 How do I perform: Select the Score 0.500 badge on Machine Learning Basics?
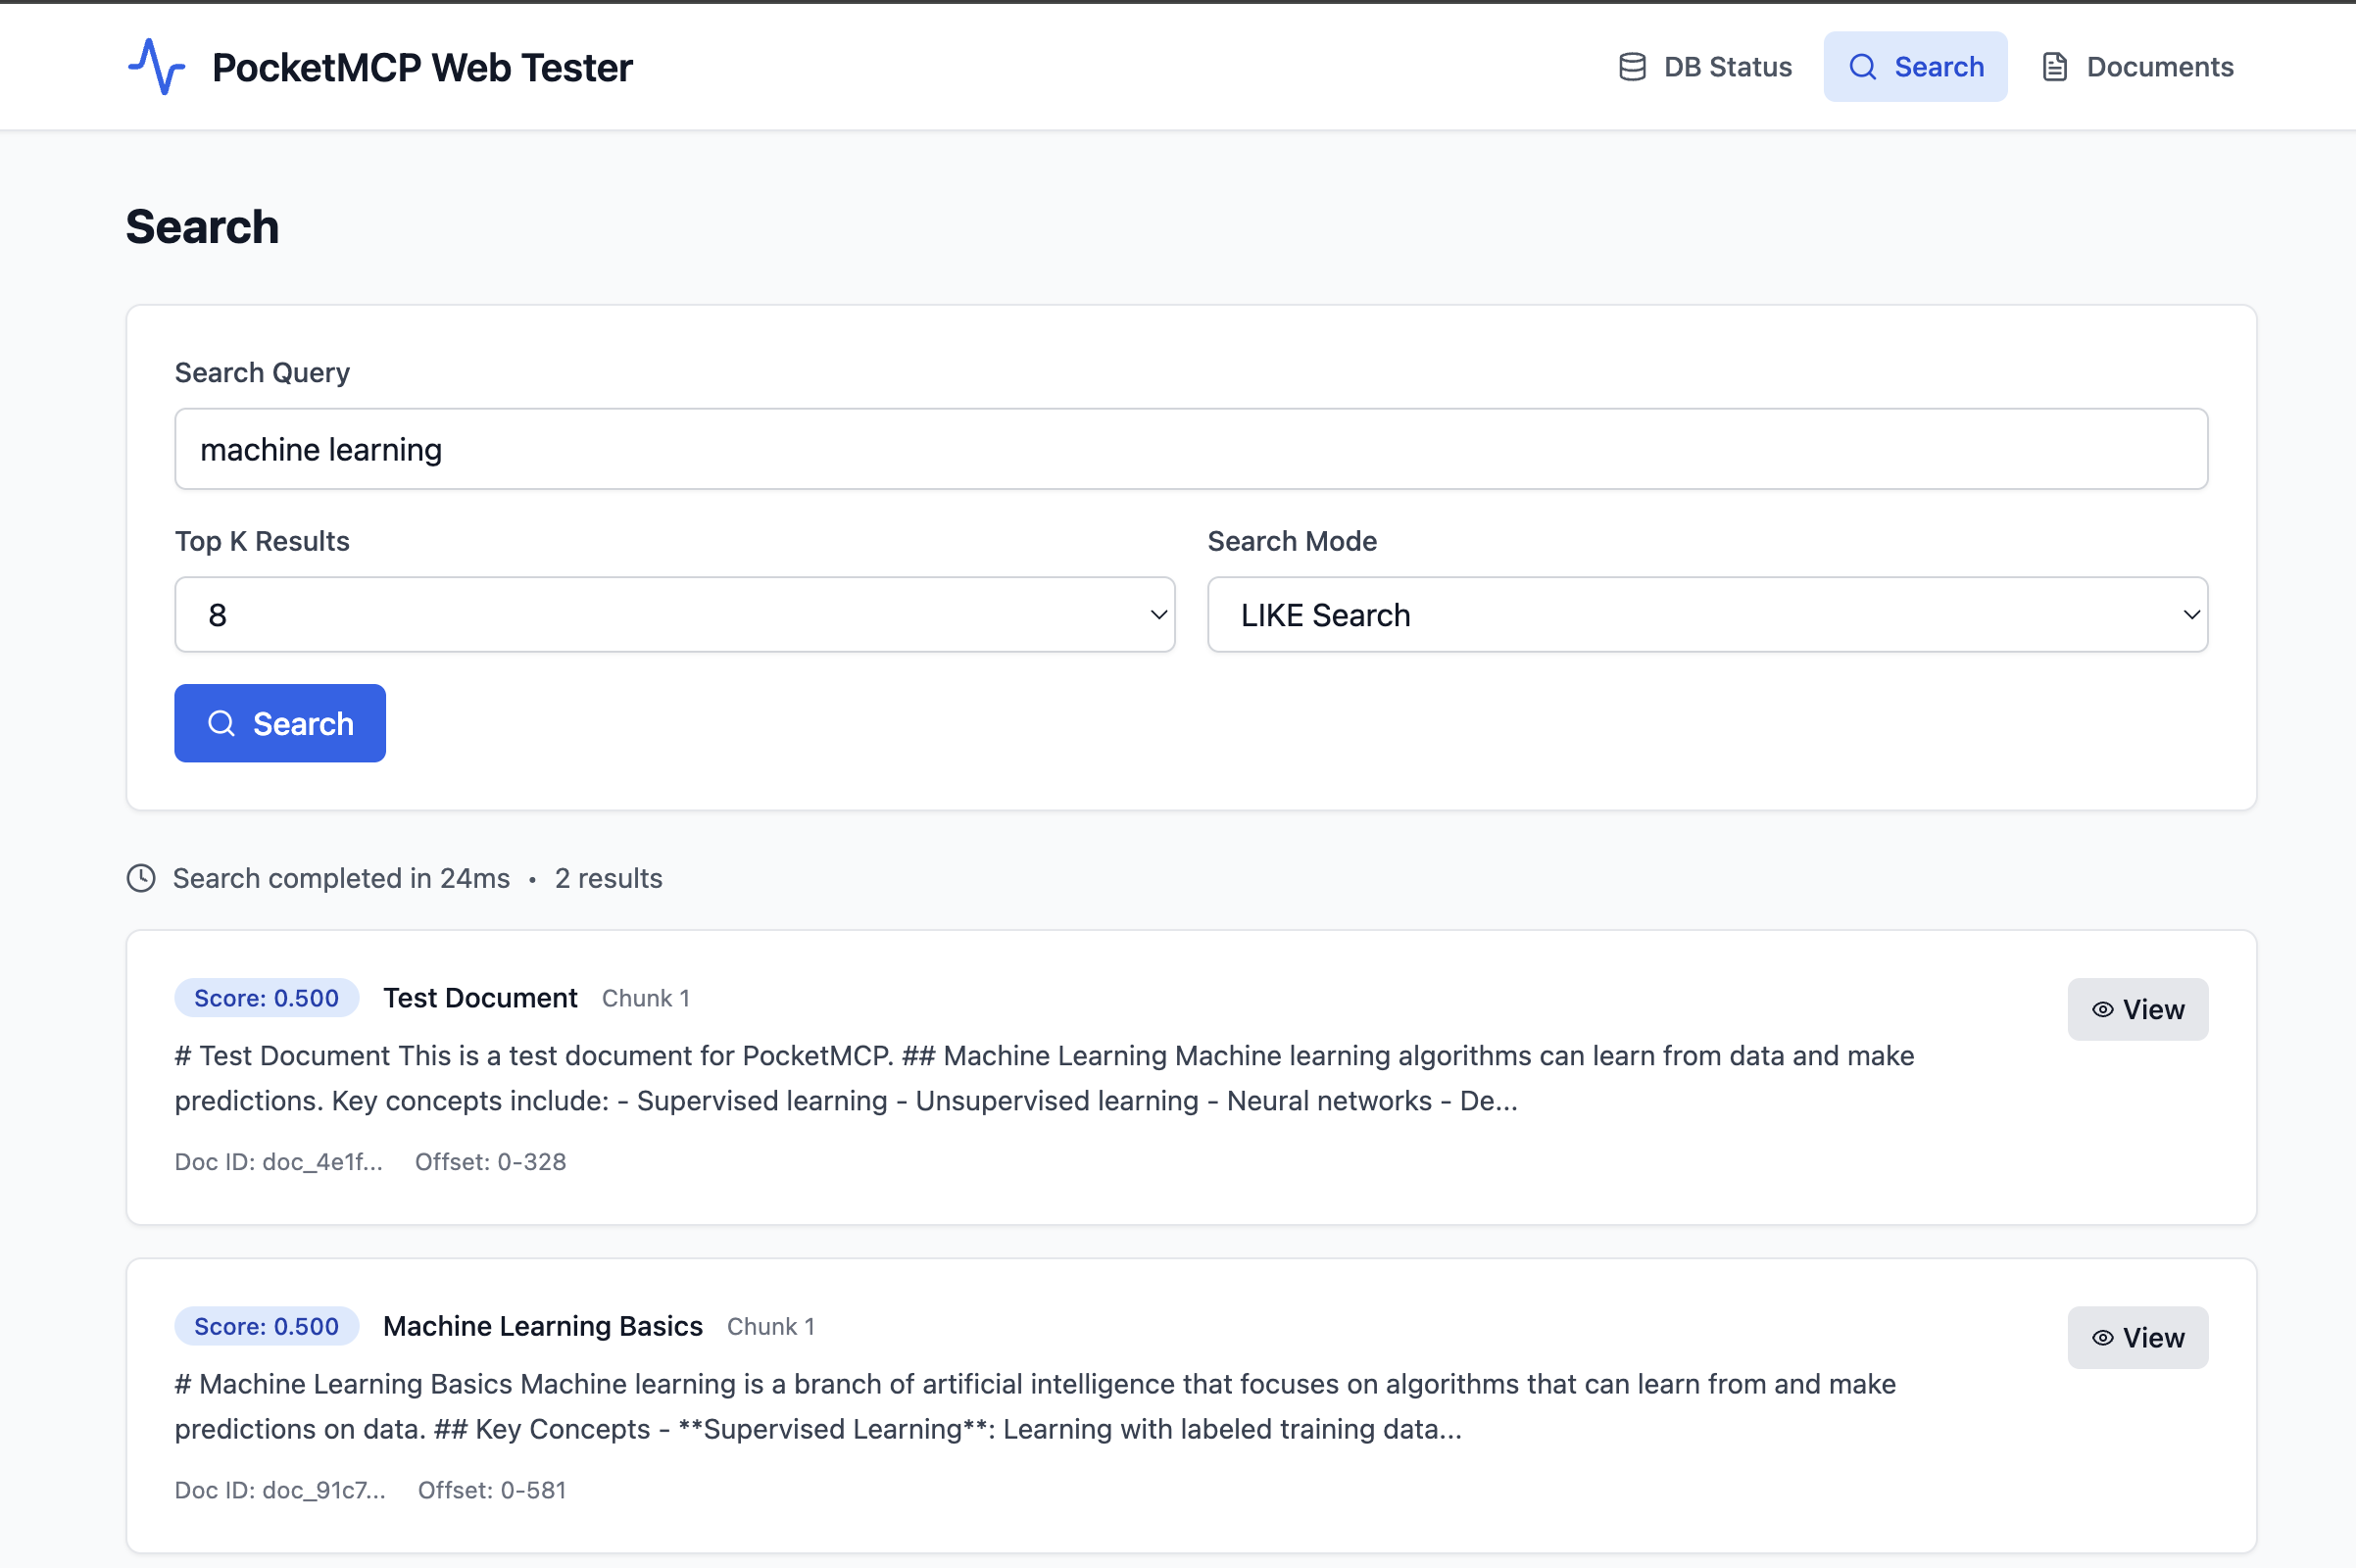click(266, 1325)
